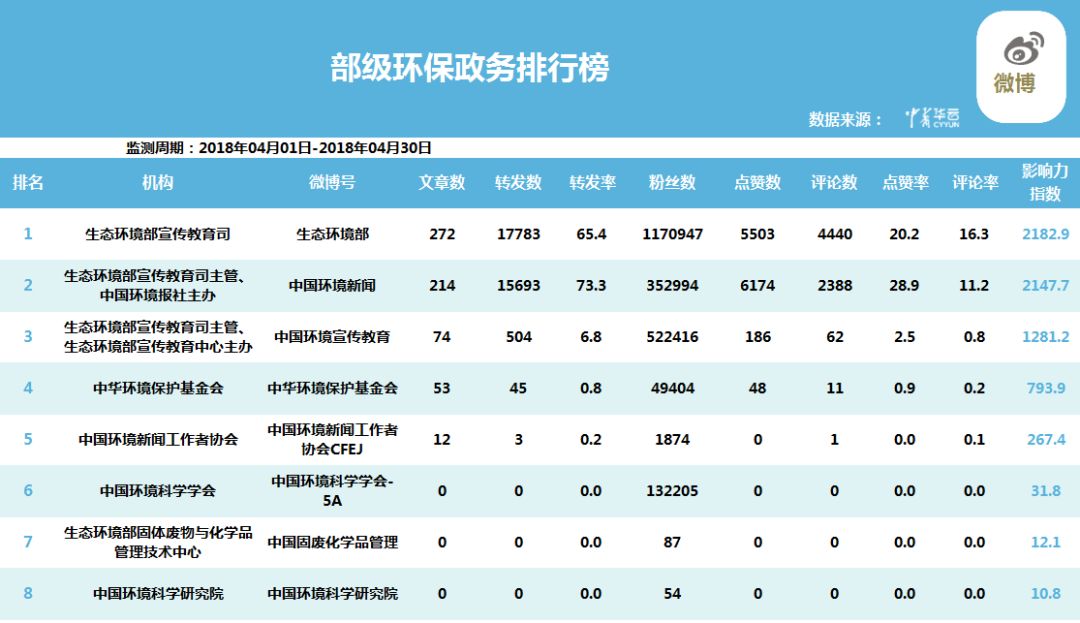Select the 中国固废化学品管理 account cell

click(x=332, y=542)
